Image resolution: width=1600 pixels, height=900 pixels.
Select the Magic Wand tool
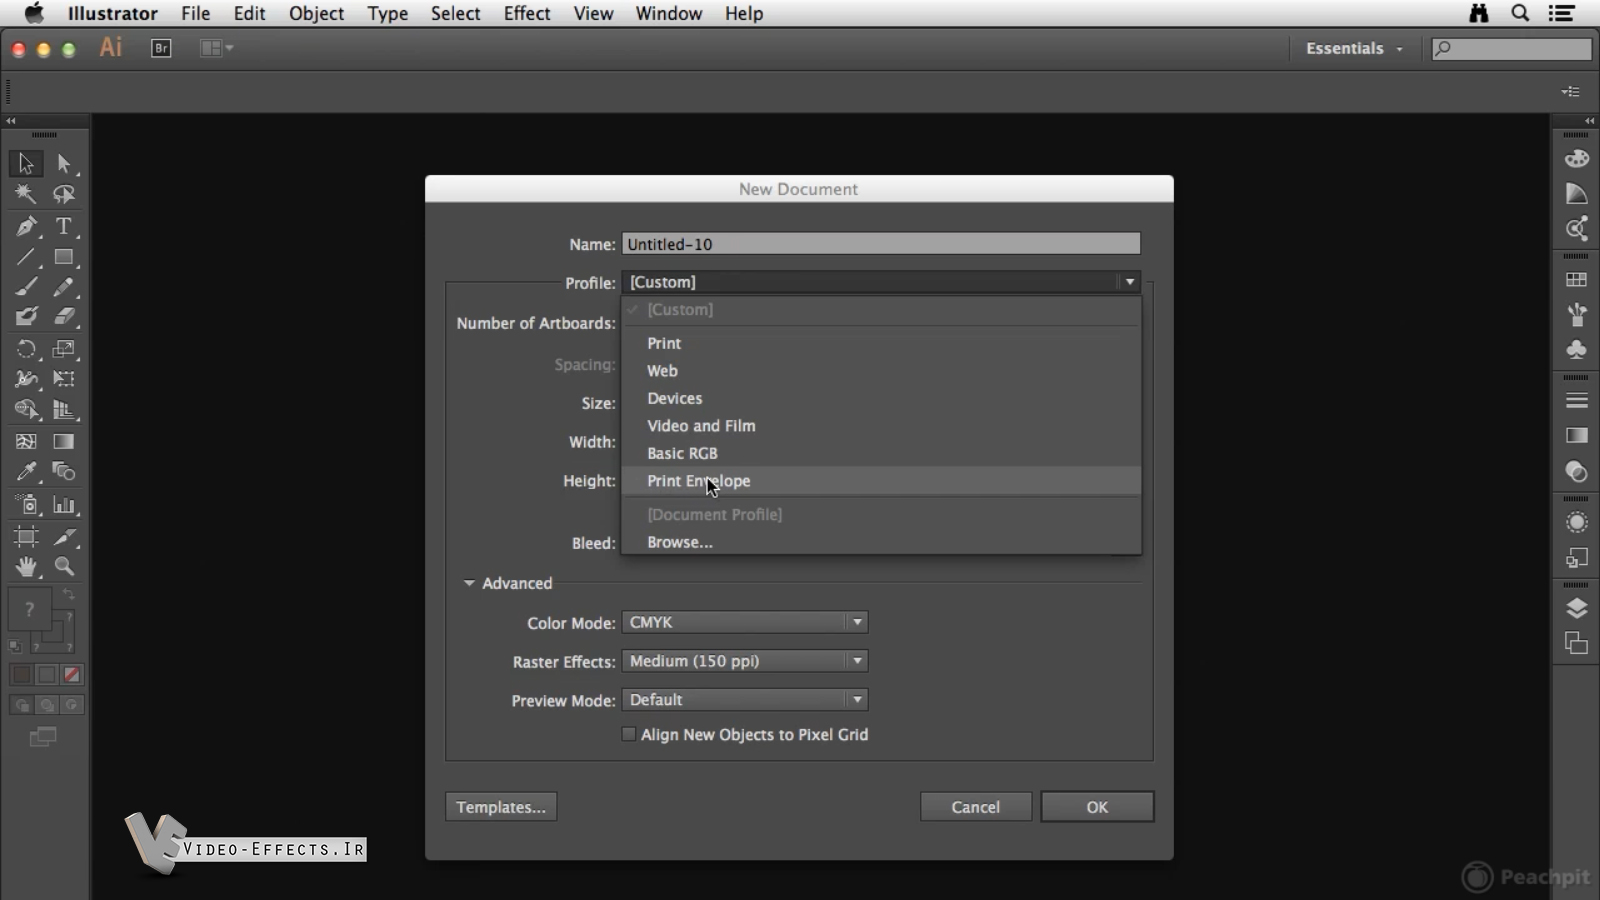click(x=26, y=194)
